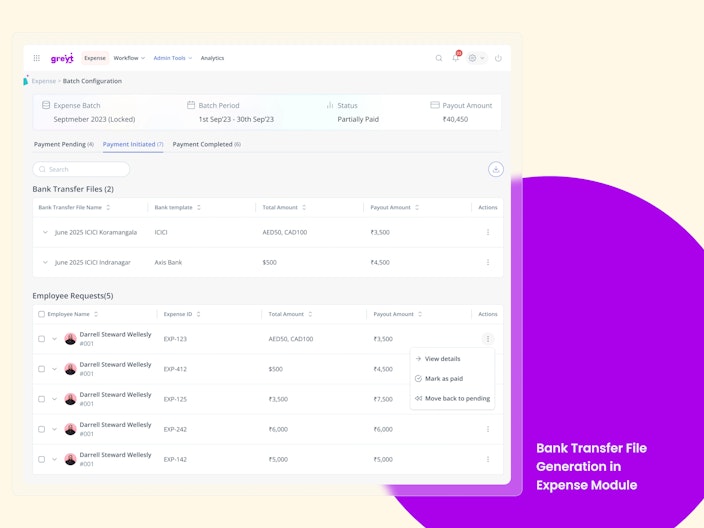Screen dimensions: 704x528
Task: Click the ₹40,450 payout amount value
Action: 455,119
